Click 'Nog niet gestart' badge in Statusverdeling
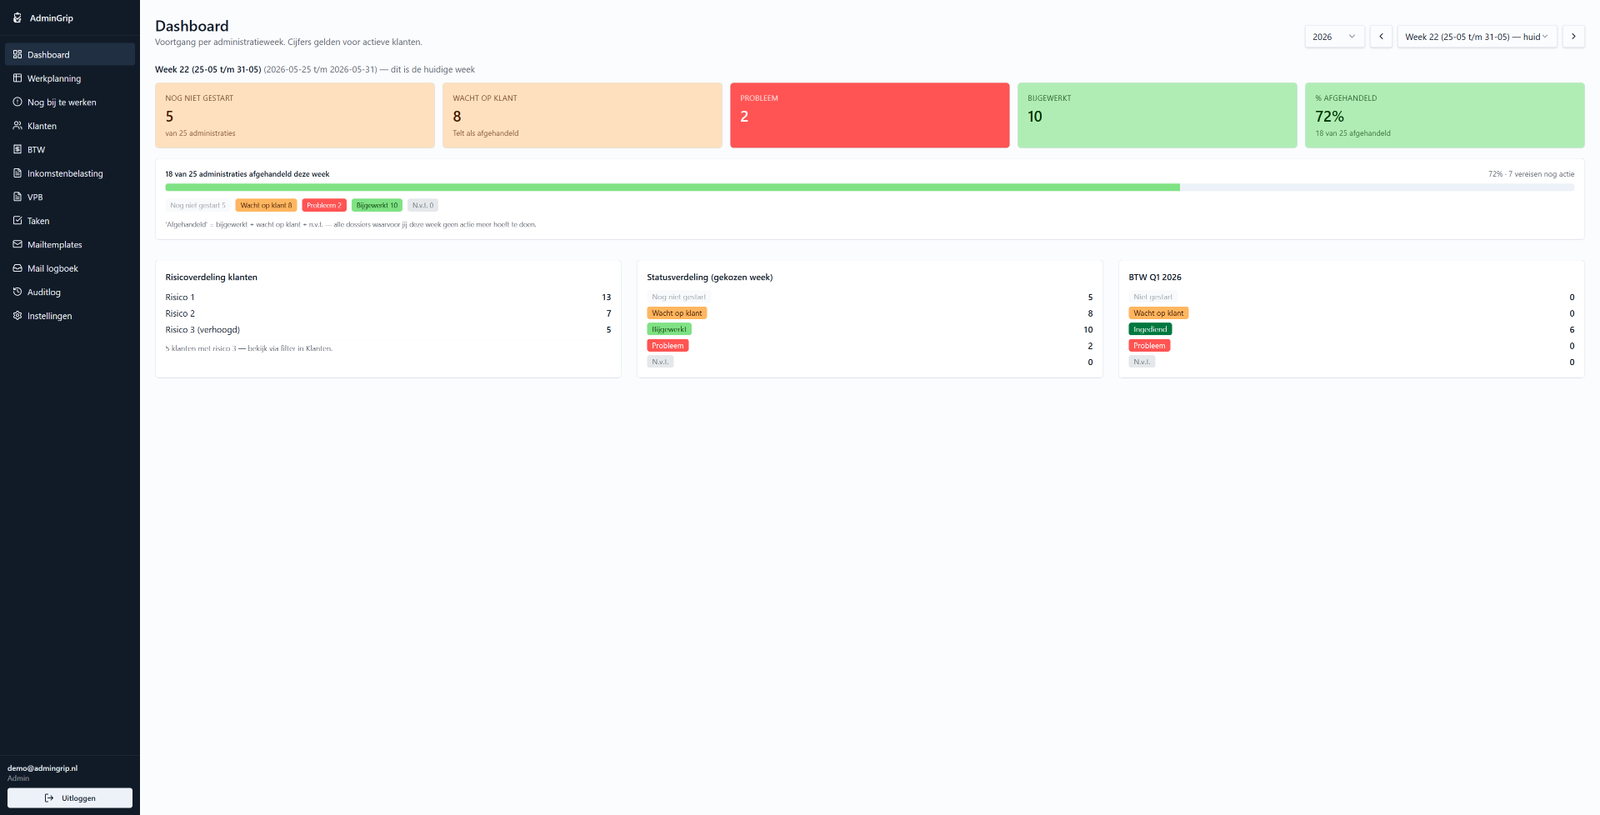Image resolution: width=1600 pixels, height=815 pixels. pos(679,297)
